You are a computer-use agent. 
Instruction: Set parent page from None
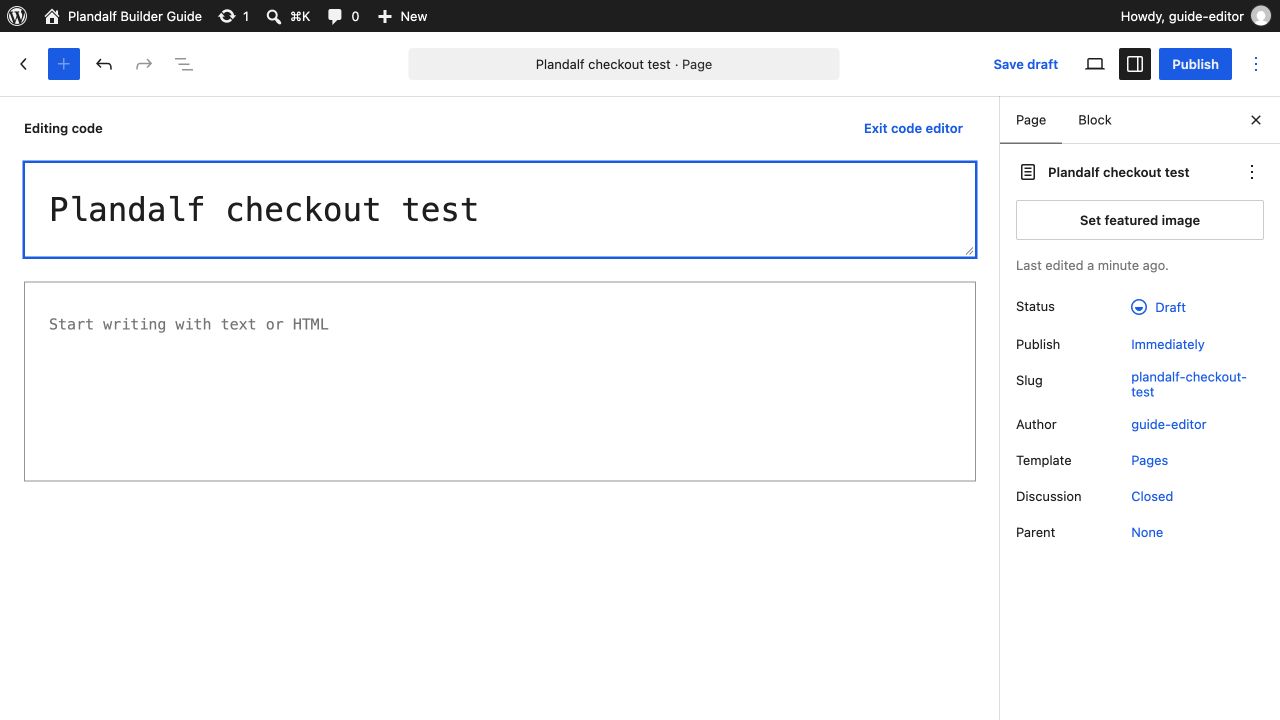pyautogui.click(x=1147, y=532)
